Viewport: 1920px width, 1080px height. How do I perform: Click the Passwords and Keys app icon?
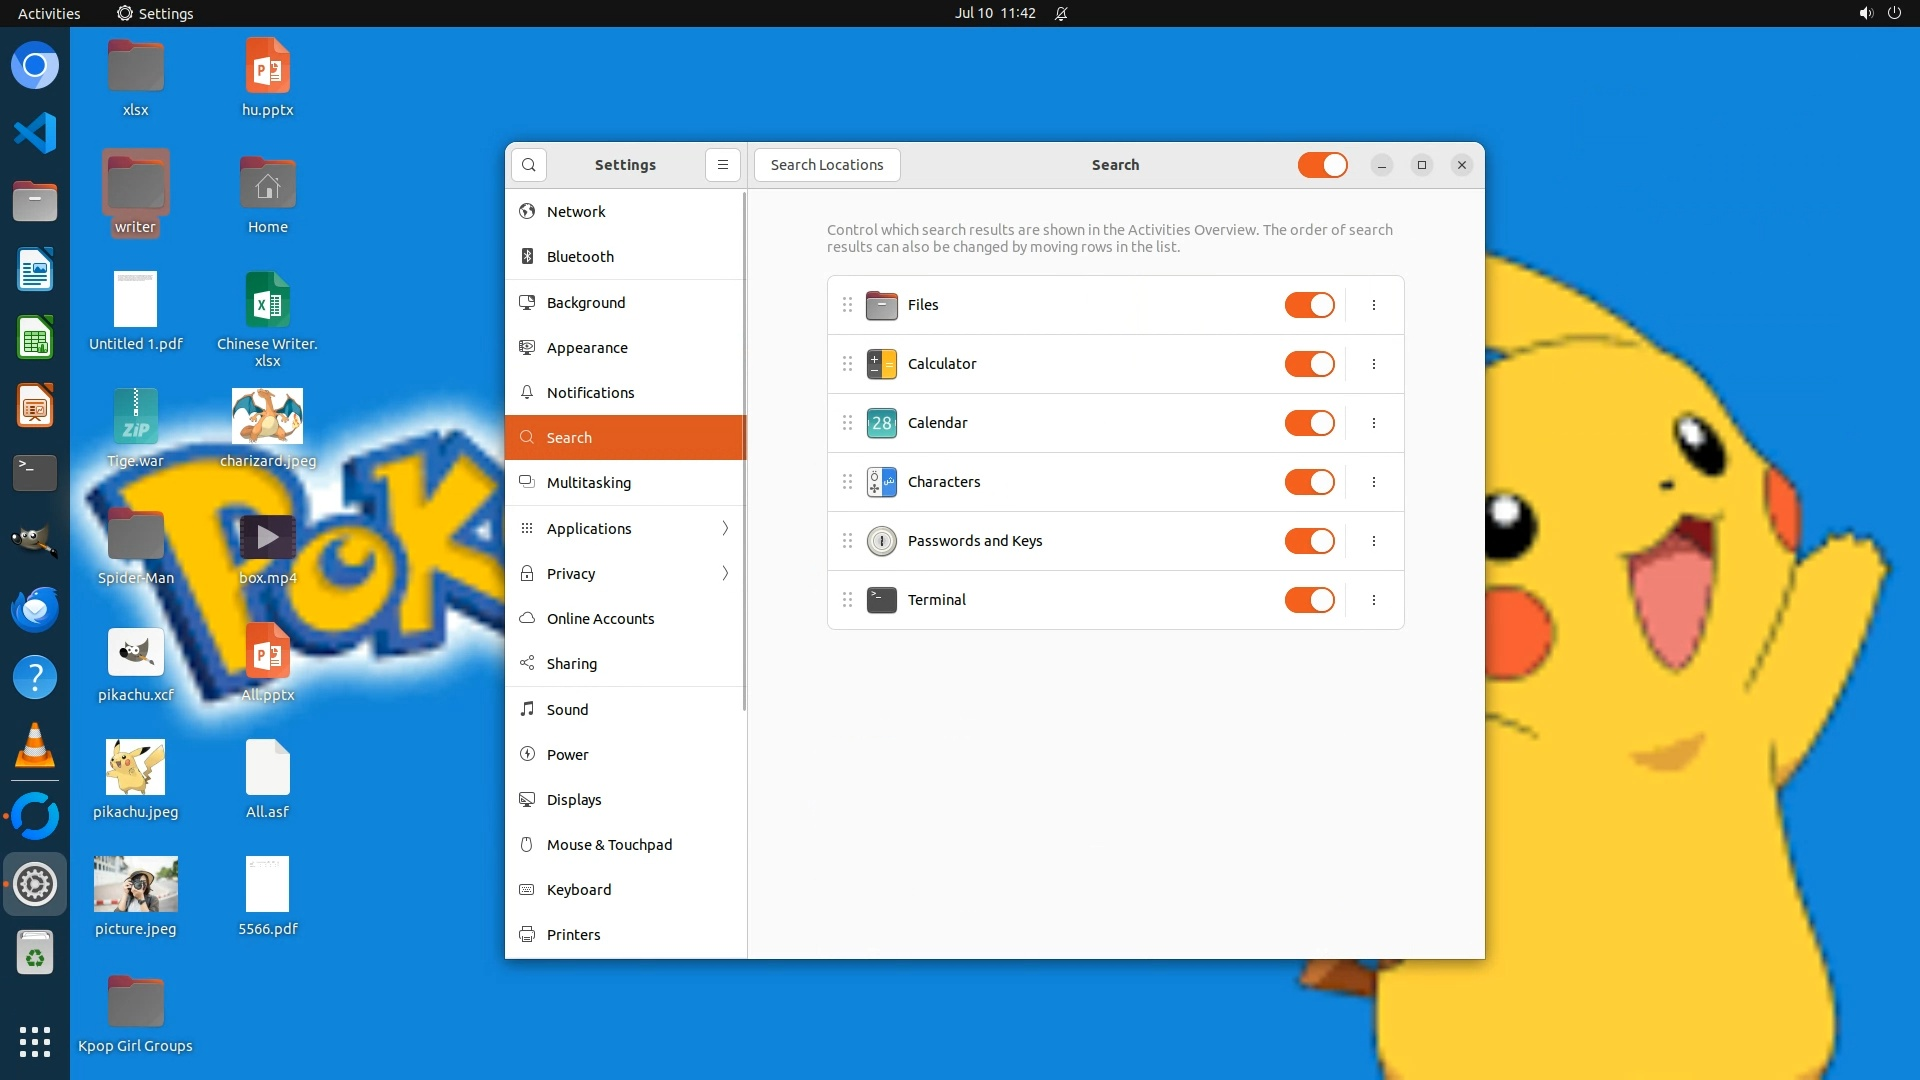click(881, 541)
